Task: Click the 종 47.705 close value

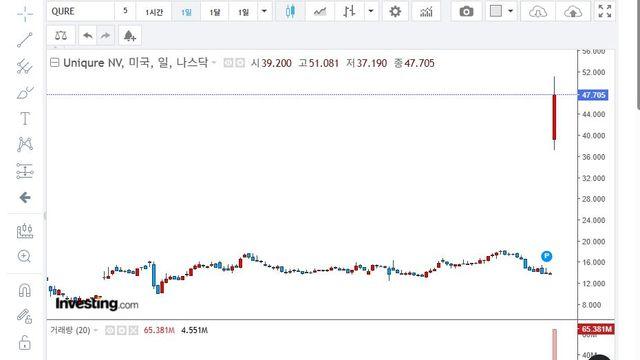Action: tap(414, 63)
